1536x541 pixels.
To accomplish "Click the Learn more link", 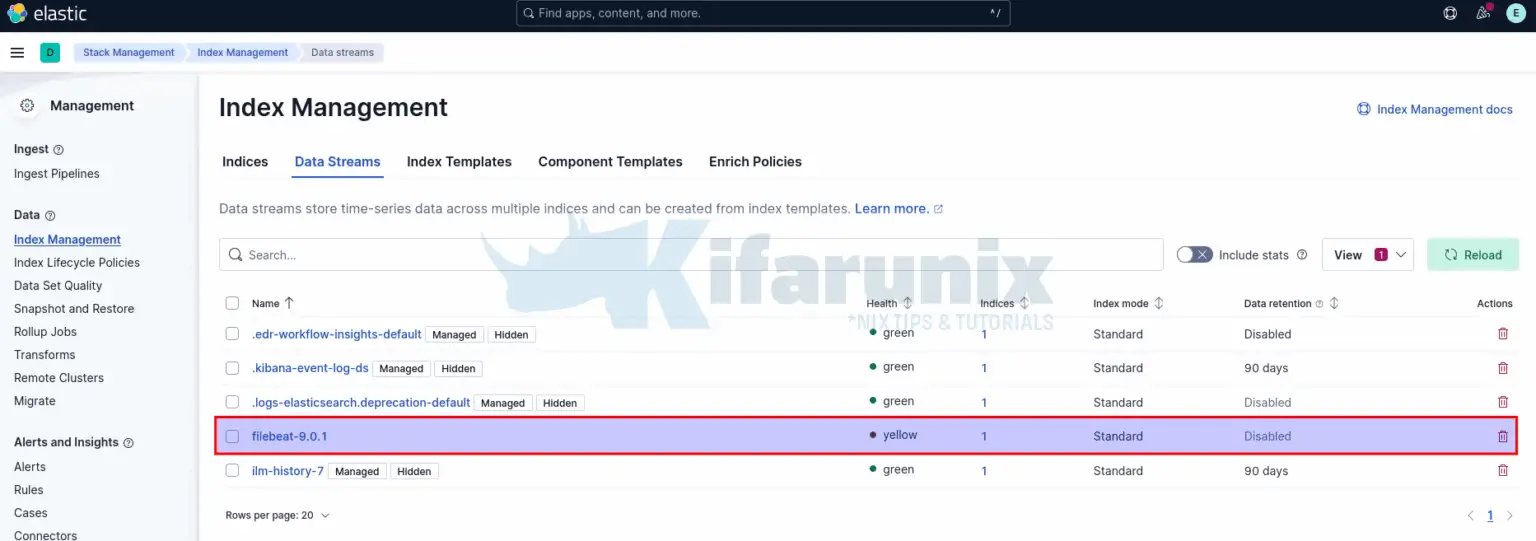I will click(x=898, y=209).
